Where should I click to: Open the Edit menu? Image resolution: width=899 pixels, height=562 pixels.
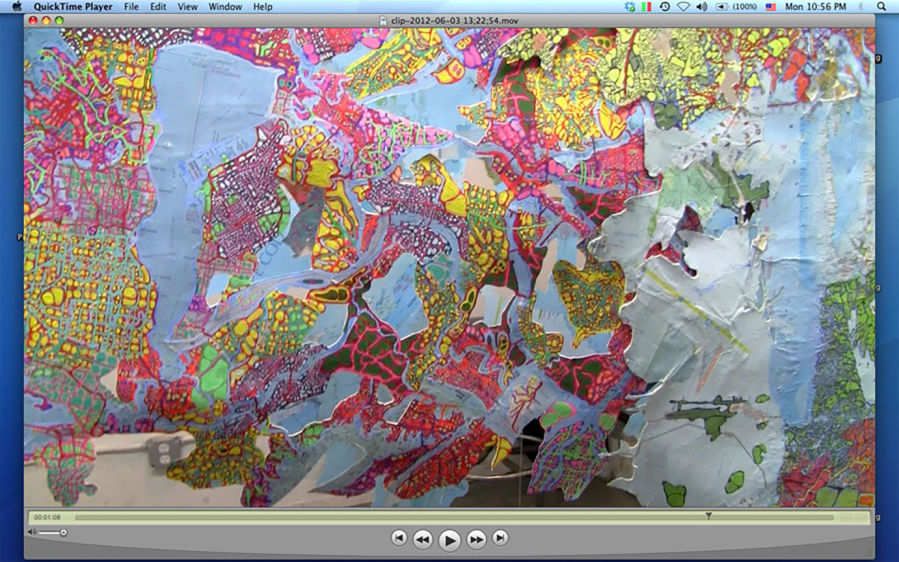pyautogui.click(x=158, y=7)
